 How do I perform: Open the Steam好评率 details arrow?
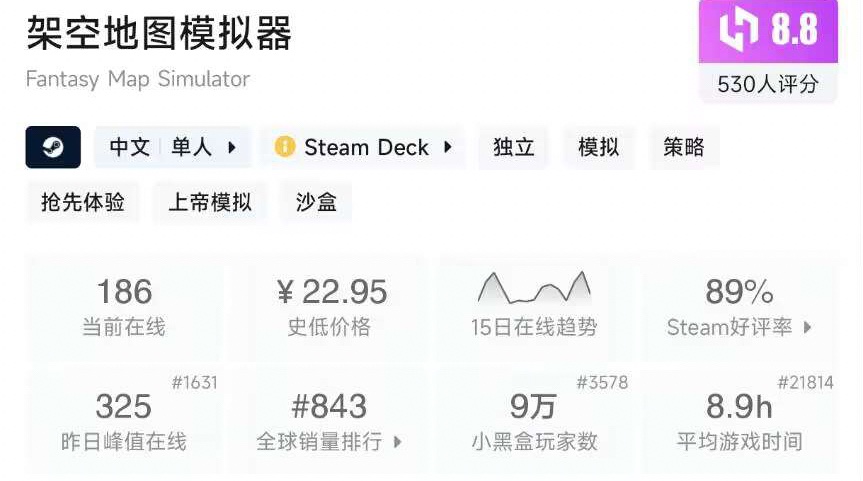pos(807,327)
